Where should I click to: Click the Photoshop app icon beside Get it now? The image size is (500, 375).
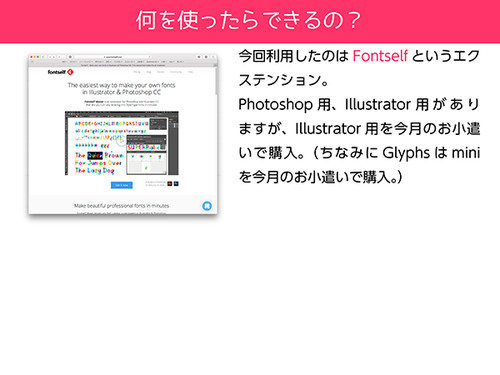tap(176, 184)
